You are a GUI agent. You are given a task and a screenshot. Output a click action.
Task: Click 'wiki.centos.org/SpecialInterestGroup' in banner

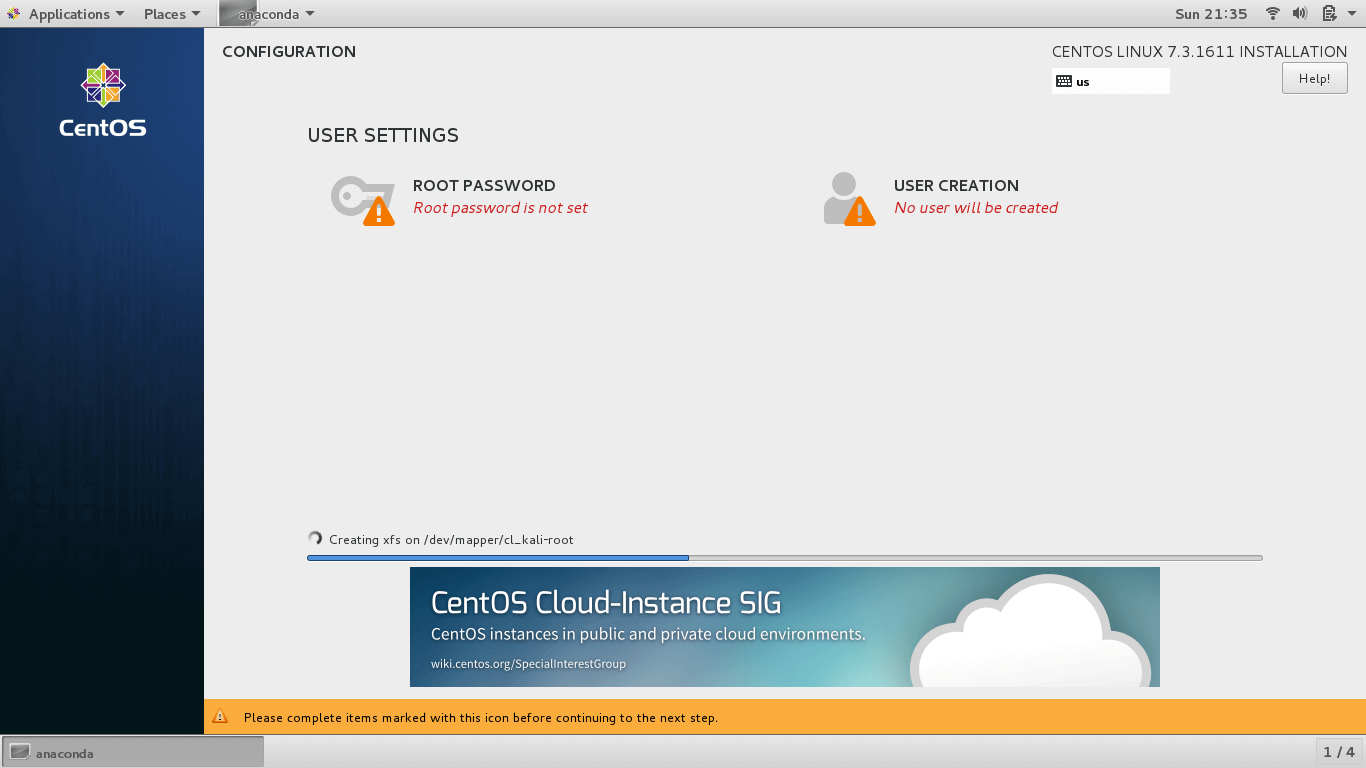pyautogui.click(x=528, y=664)
